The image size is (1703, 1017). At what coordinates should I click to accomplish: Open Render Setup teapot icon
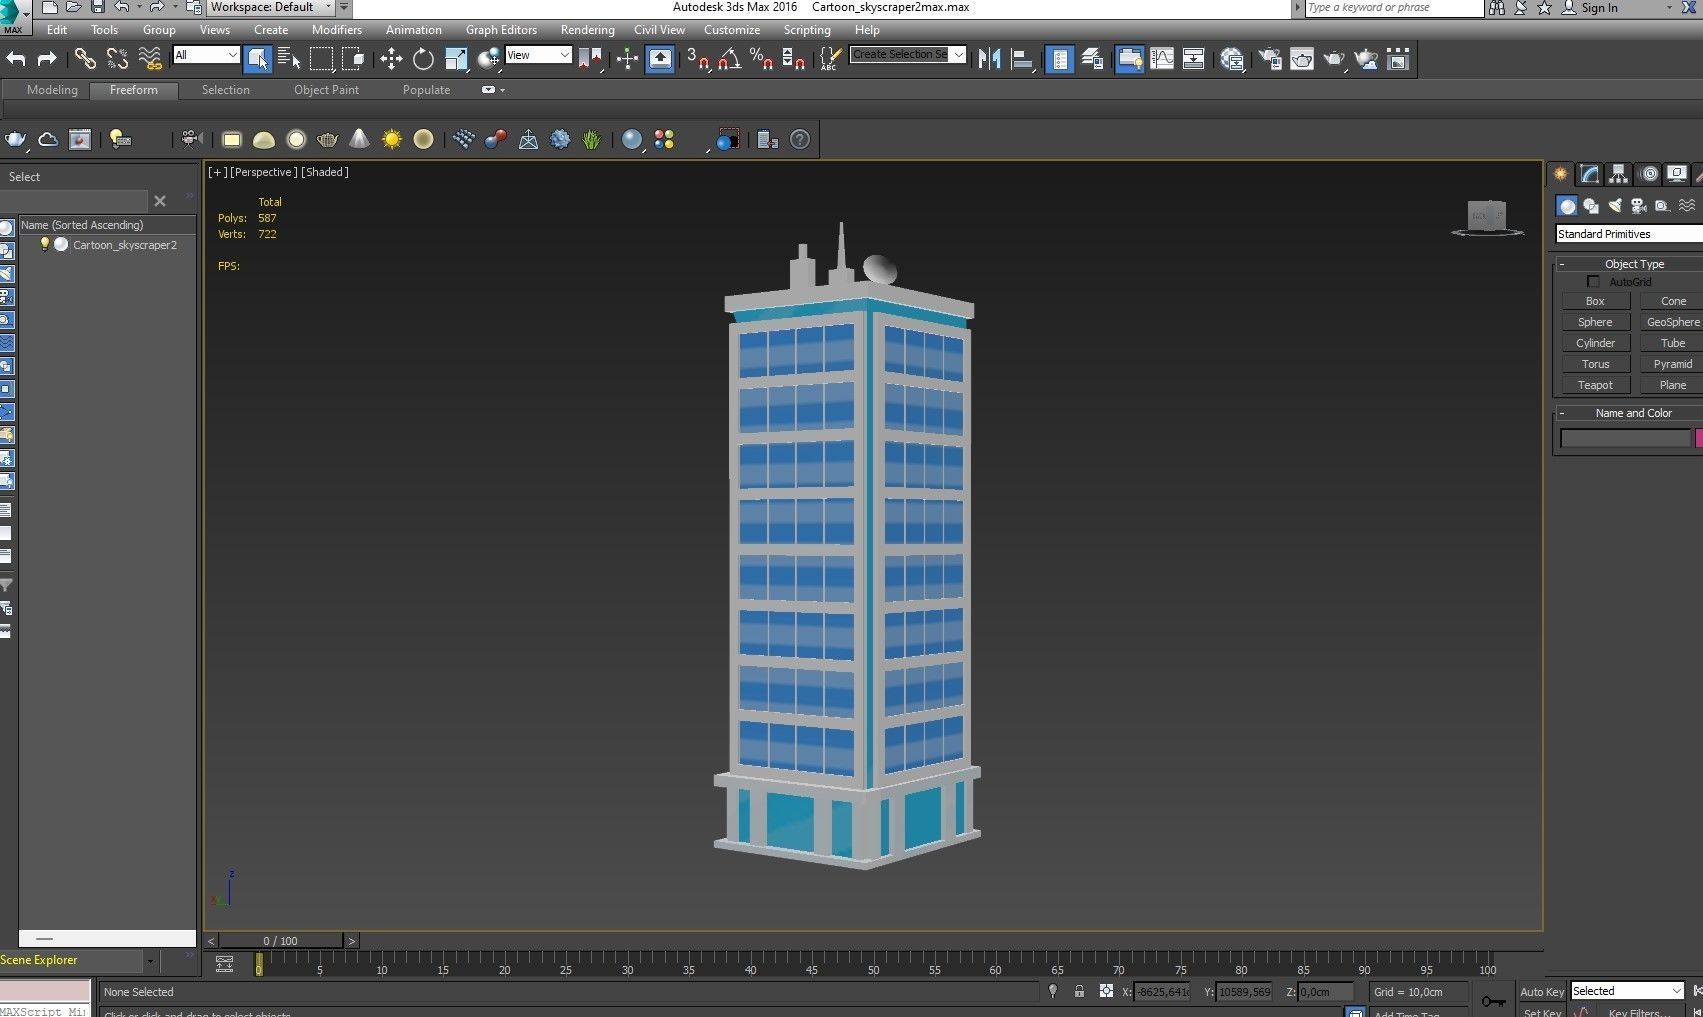pyautogui.click(x=1270, y=59)
